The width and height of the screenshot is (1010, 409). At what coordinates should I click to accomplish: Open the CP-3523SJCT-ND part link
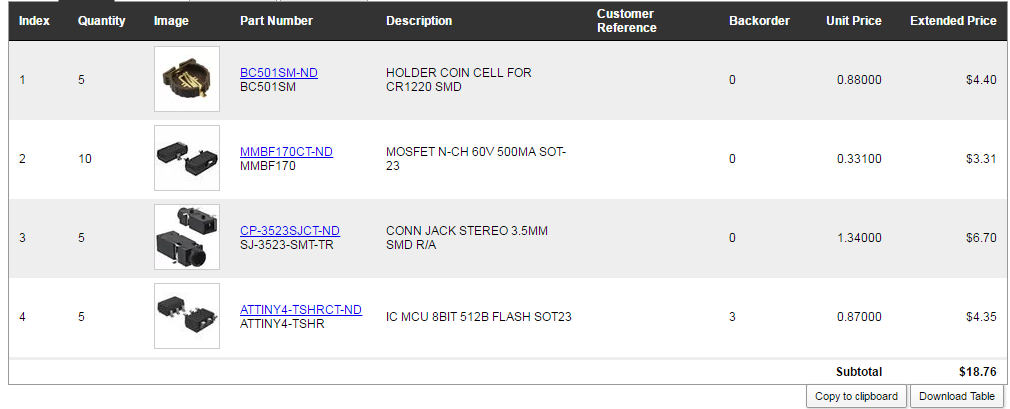[x=290, y=231]
